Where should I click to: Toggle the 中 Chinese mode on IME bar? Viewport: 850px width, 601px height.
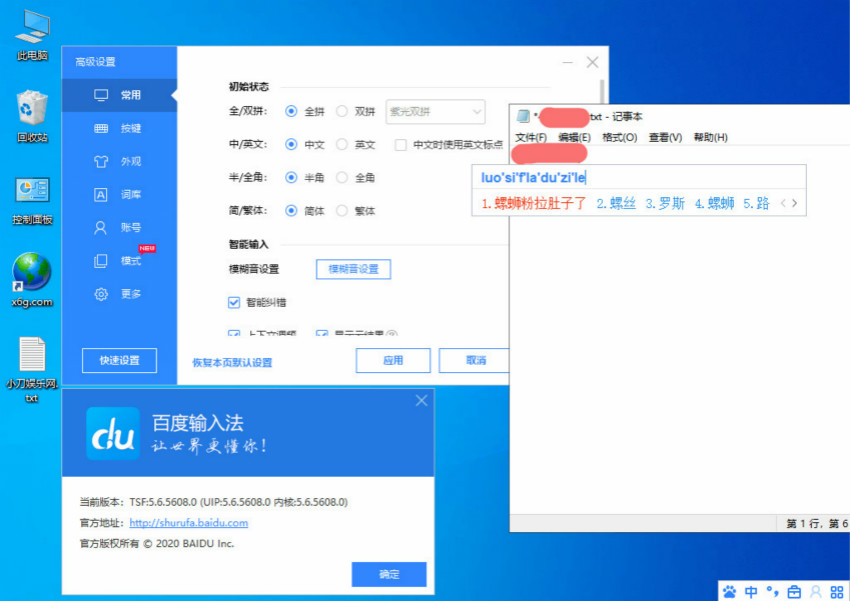click(751, 591)
